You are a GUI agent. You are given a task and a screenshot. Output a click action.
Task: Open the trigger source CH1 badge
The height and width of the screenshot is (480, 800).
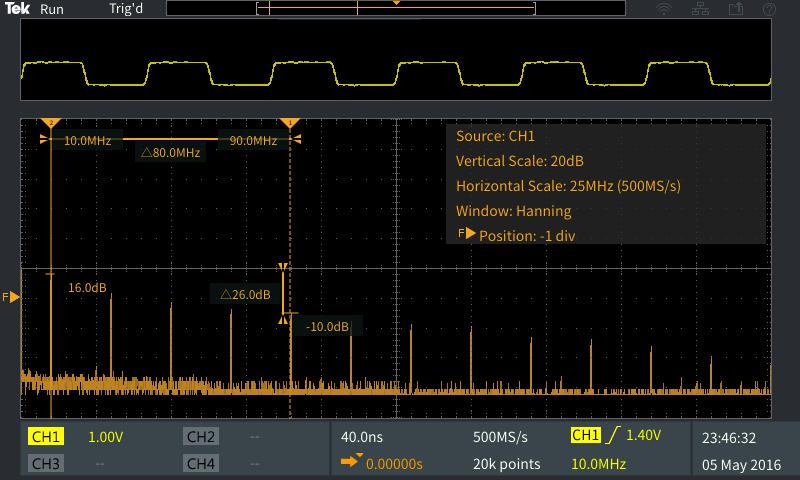585,435
